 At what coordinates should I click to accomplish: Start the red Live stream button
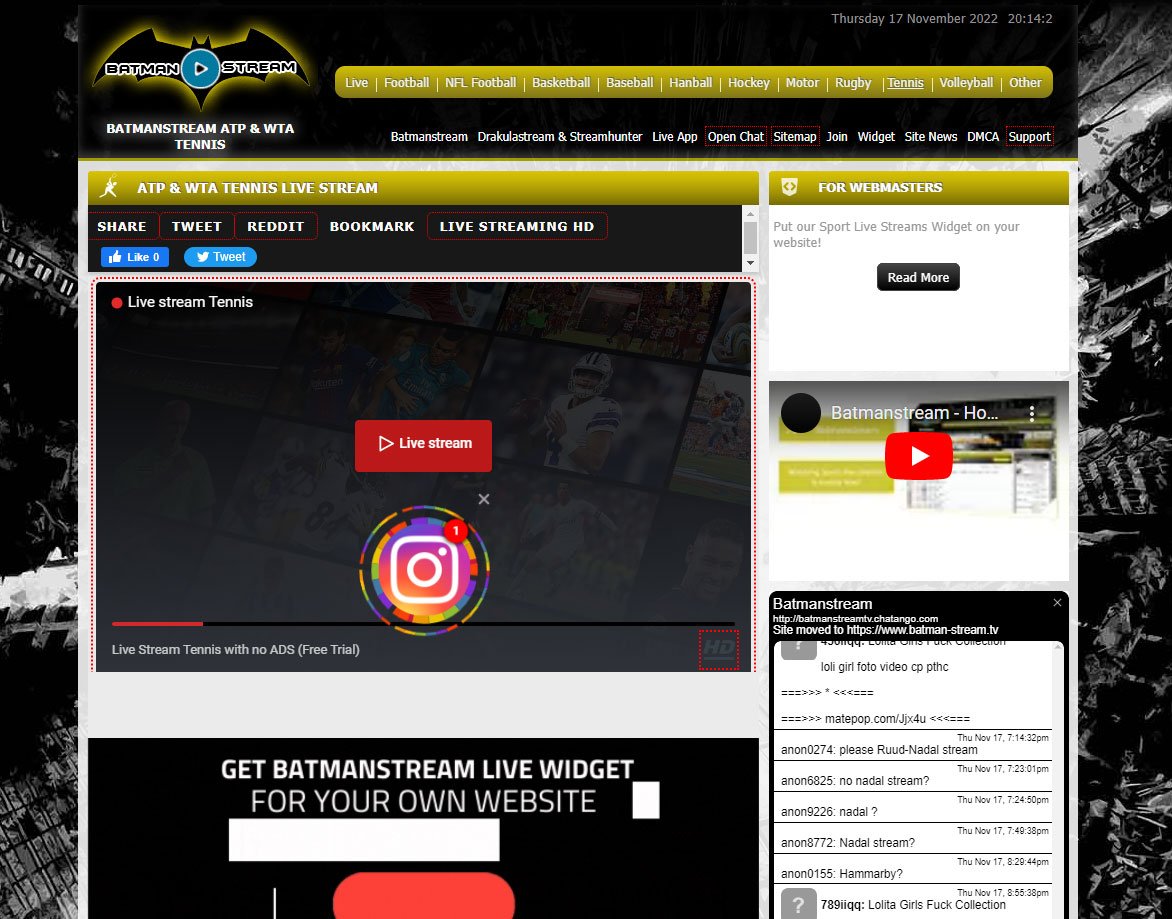click(423, 445)
